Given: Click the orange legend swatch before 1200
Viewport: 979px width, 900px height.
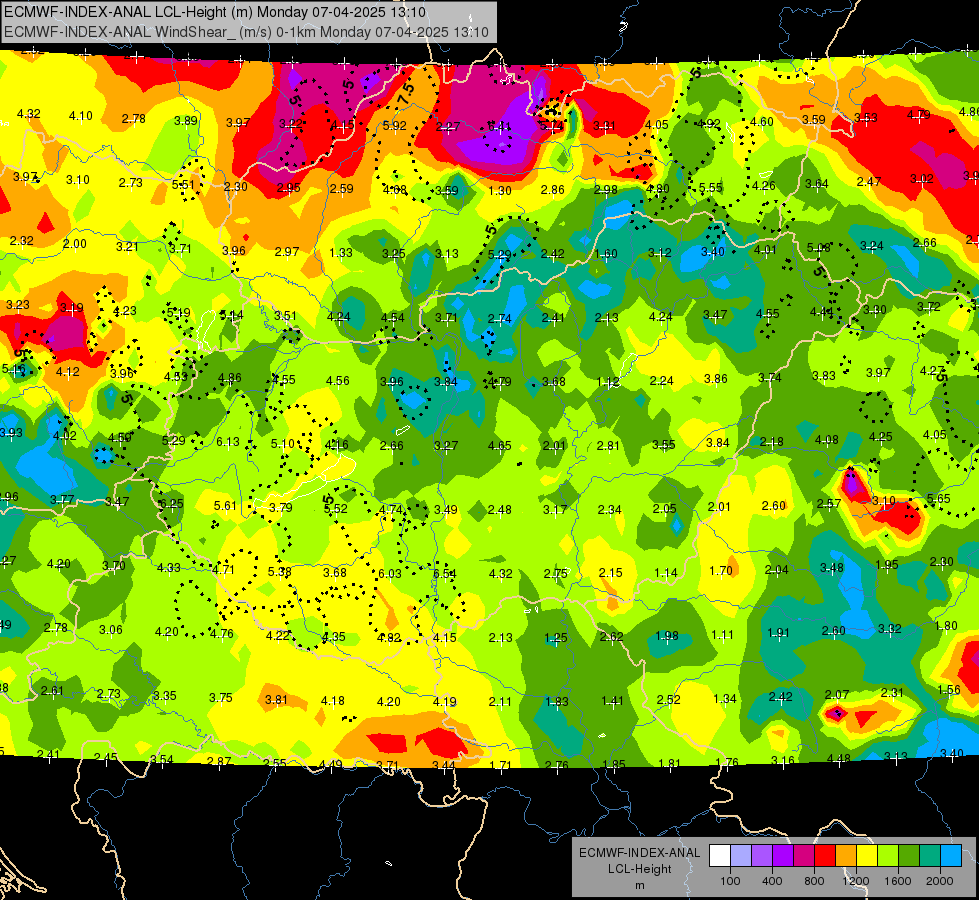Looking at the screenshot, I should (846, 856).
